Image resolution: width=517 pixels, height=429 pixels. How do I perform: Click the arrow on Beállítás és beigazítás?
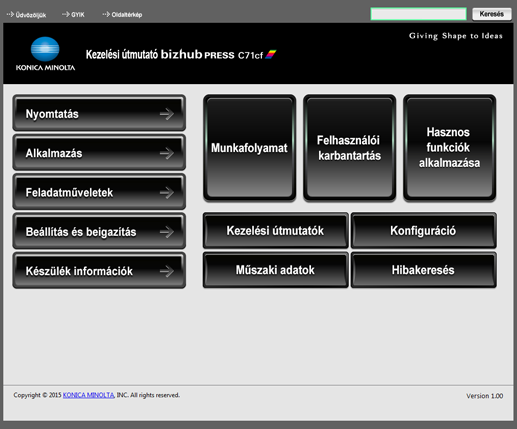167,232
